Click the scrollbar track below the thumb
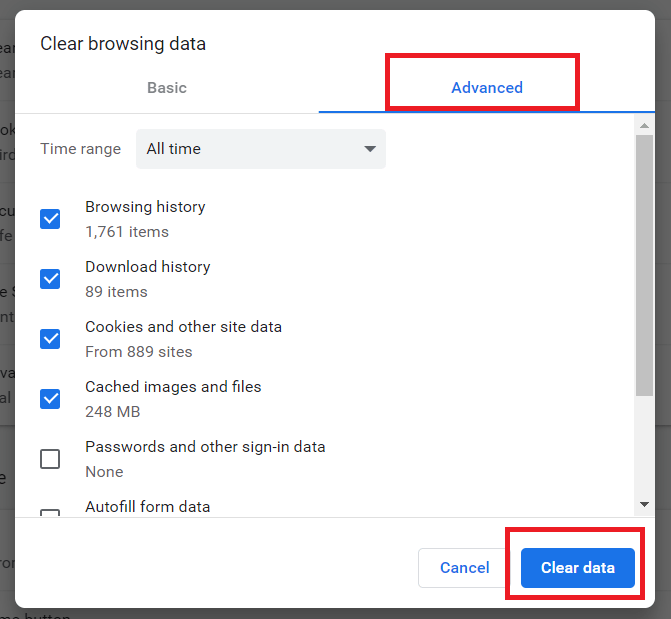The height and width of the screenshot is (619, 671). [644, 445]
